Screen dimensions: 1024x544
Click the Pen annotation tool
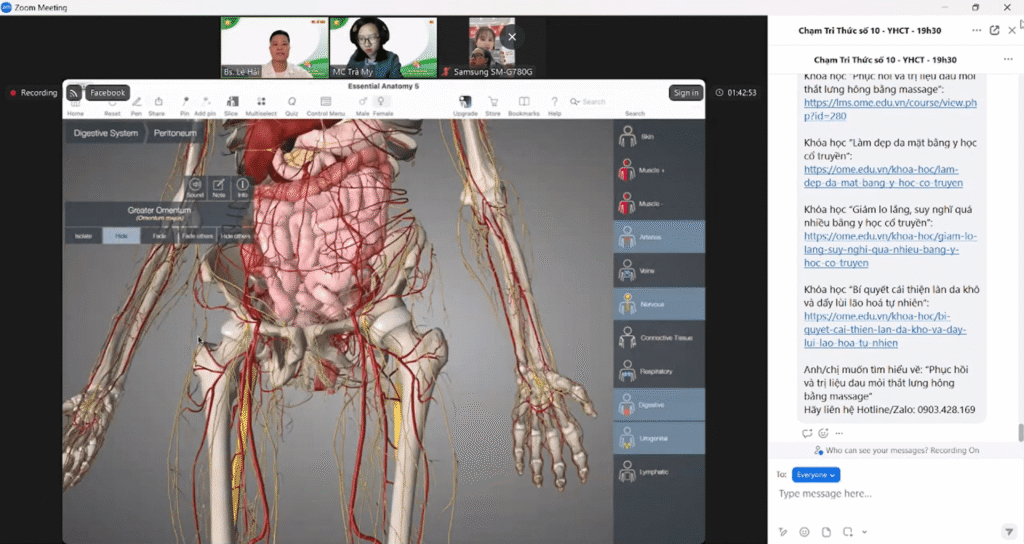point(136,104)
